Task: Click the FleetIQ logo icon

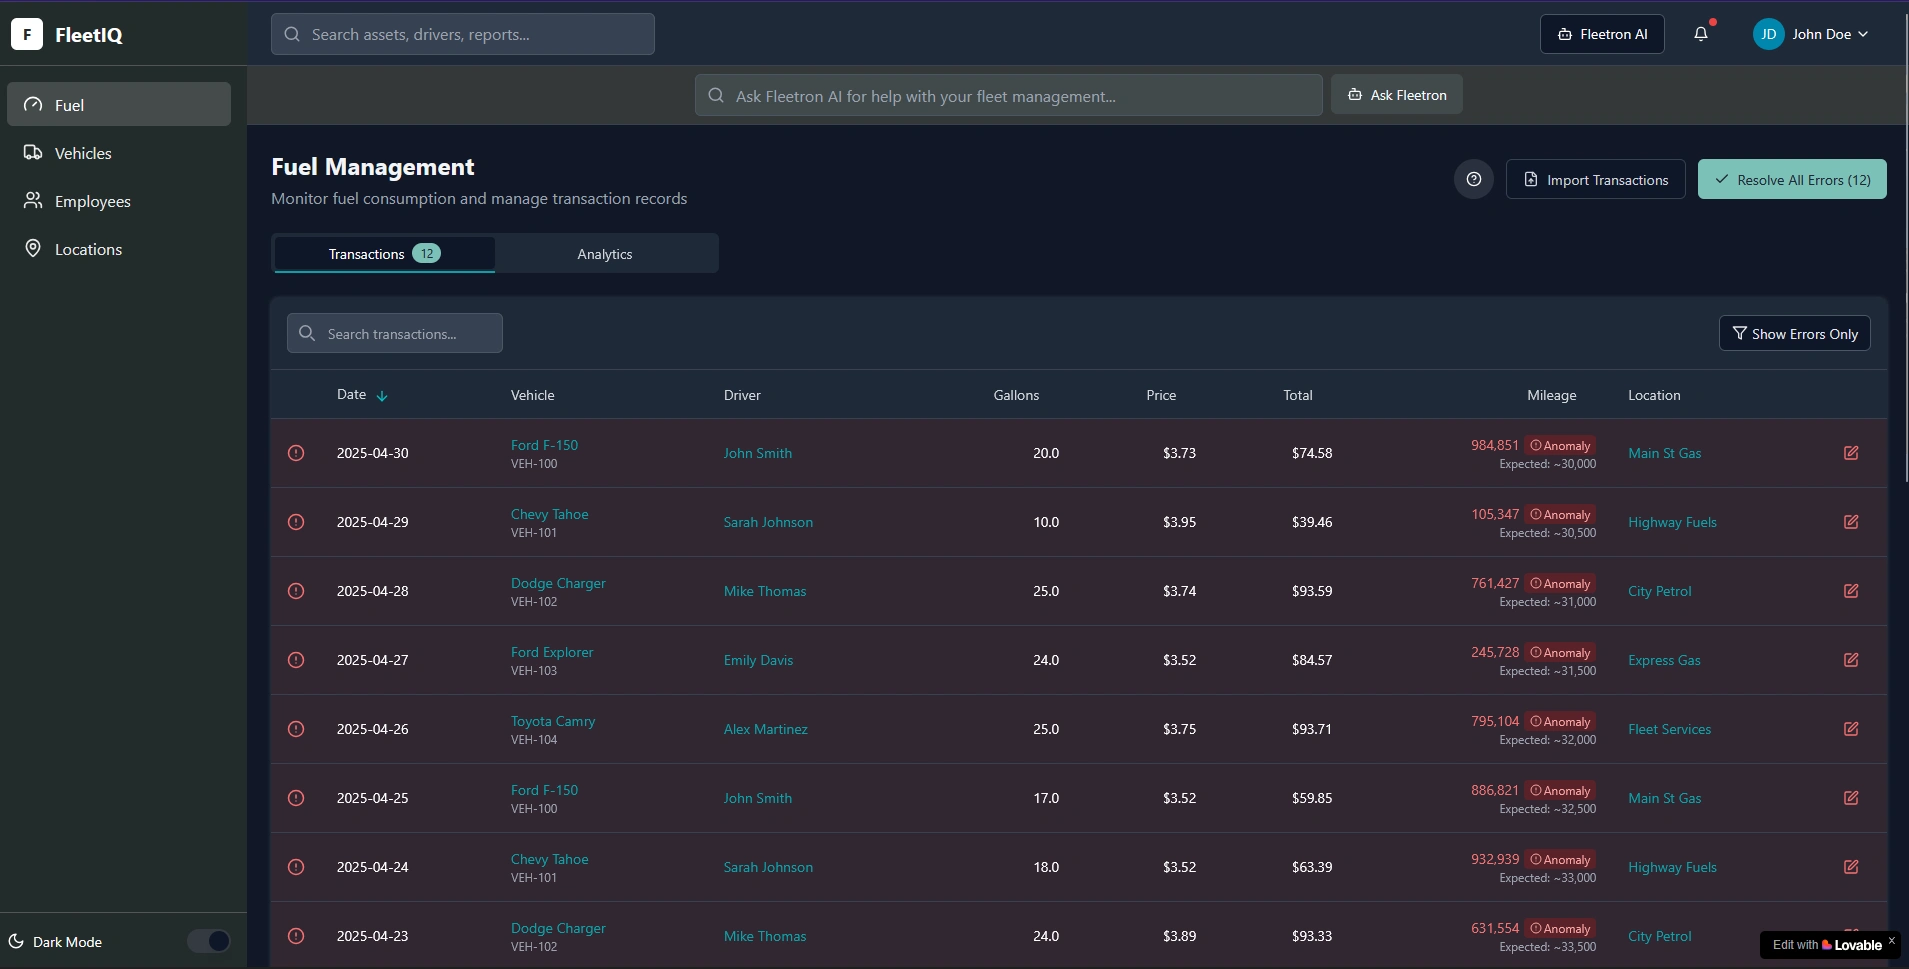Action: point(27,34)
